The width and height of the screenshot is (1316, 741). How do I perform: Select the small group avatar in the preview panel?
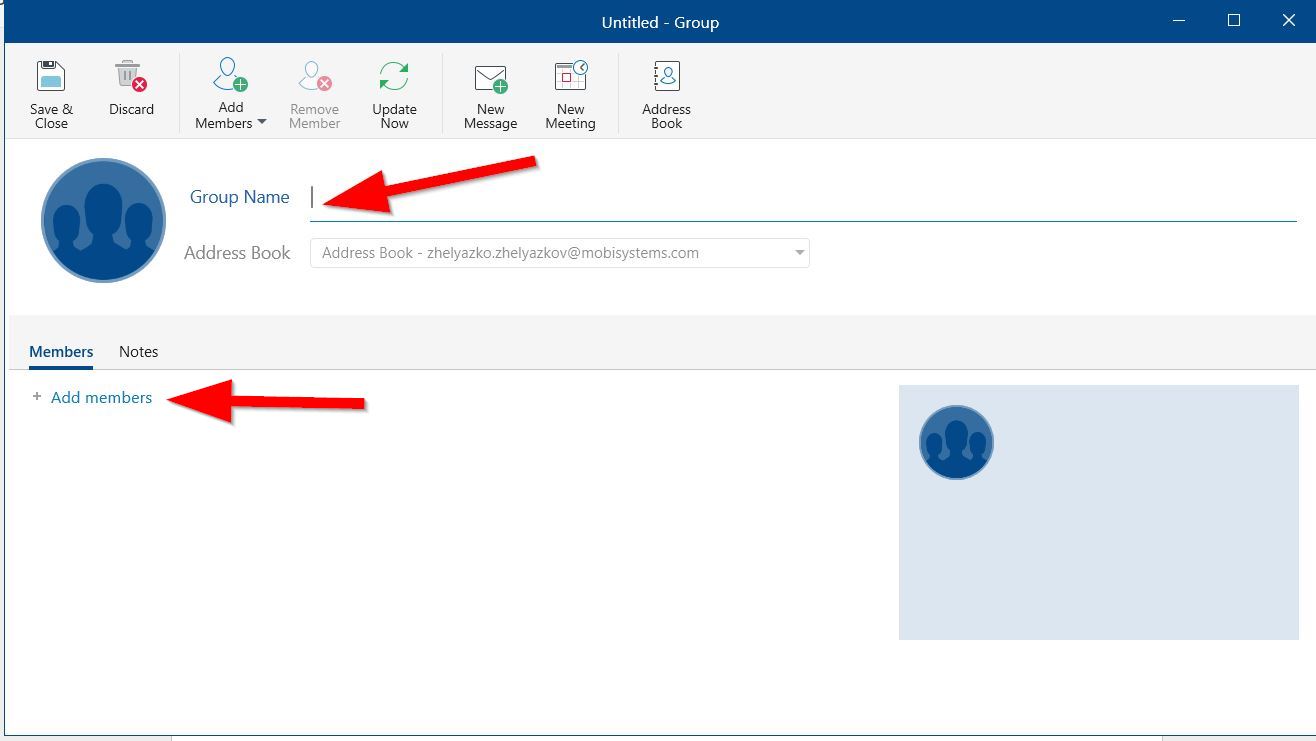click(x=956, y=442)
